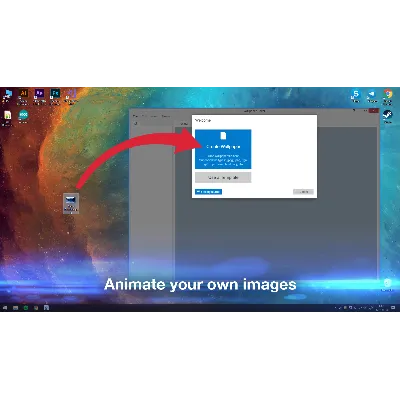Screen dimensions: 400x400
Task: Open File Explorer from the taskbar
Action: [x=15, y=308]
